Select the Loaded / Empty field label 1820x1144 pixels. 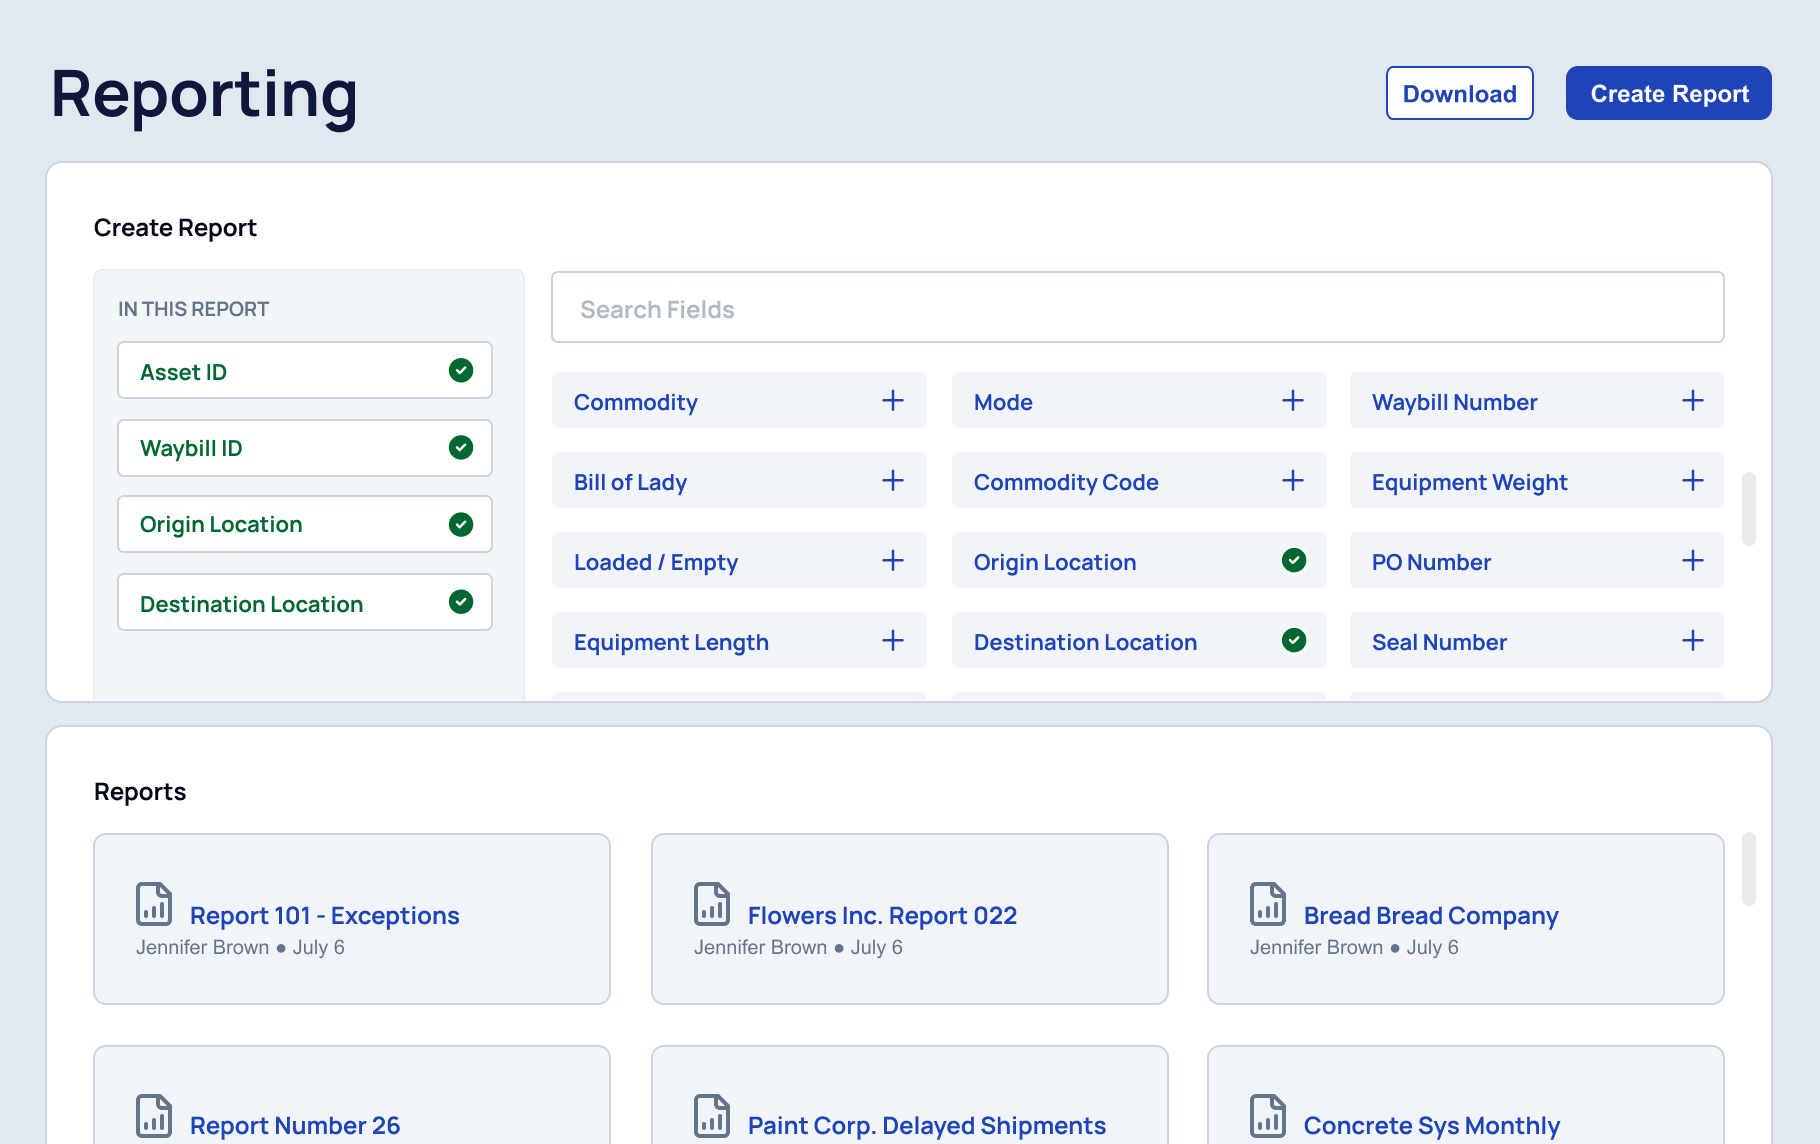click(656, 562)
